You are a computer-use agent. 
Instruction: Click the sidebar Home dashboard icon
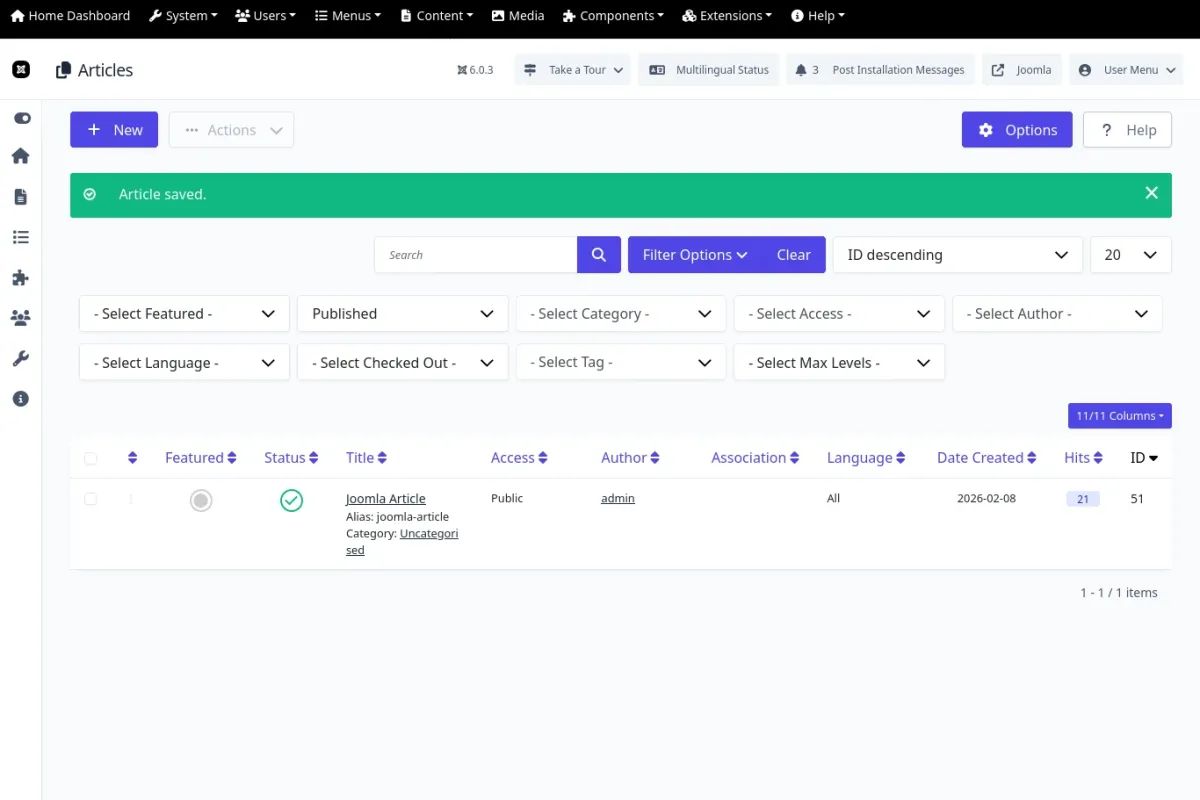click(21, 156)
